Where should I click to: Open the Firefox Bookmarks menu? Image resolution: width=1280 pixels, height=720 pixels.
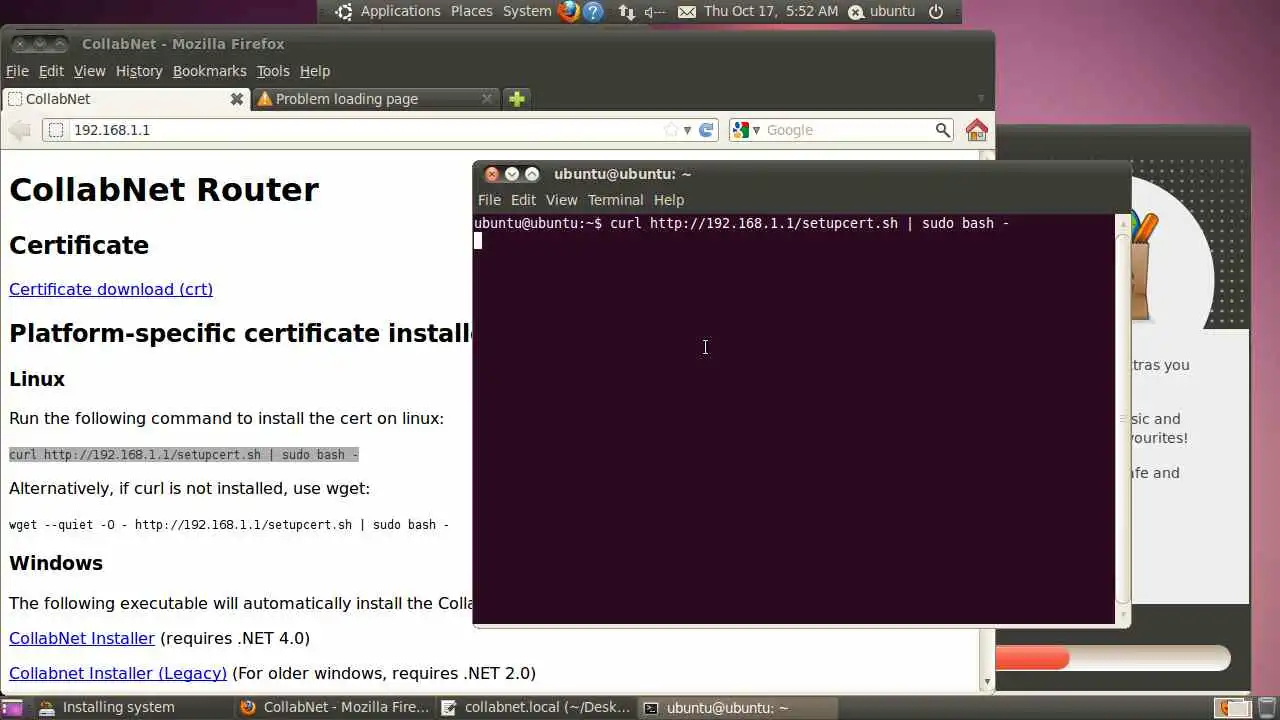pos(209,71)
